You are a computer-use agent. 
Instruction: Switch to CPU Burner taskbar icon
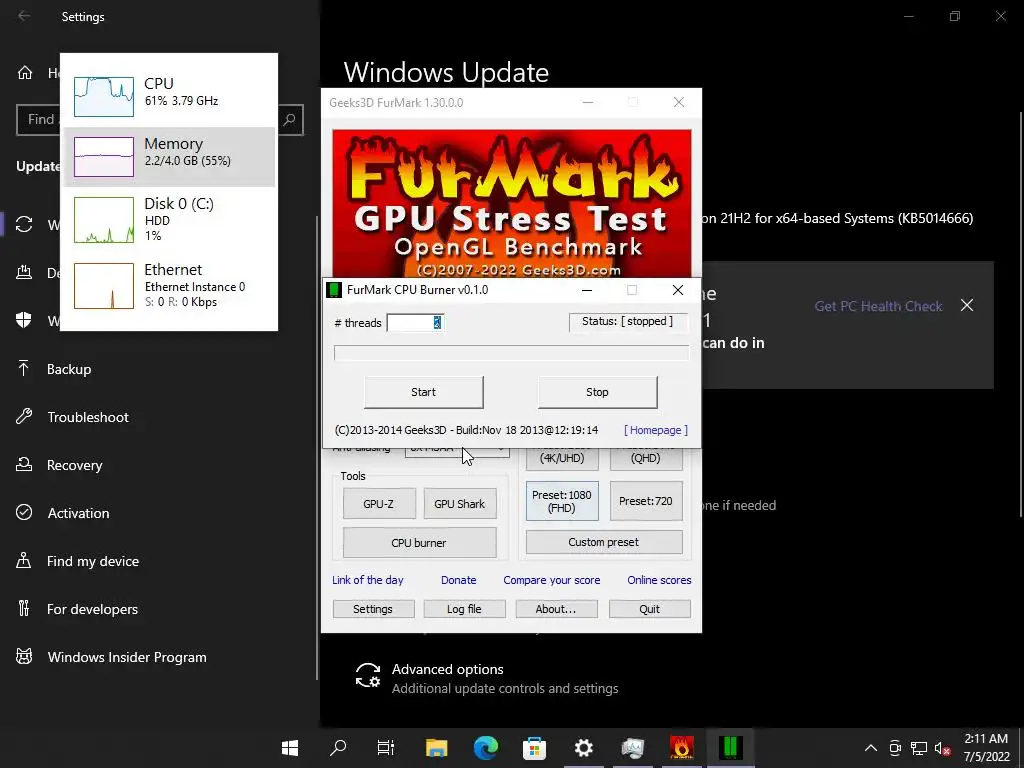(730, 748)
